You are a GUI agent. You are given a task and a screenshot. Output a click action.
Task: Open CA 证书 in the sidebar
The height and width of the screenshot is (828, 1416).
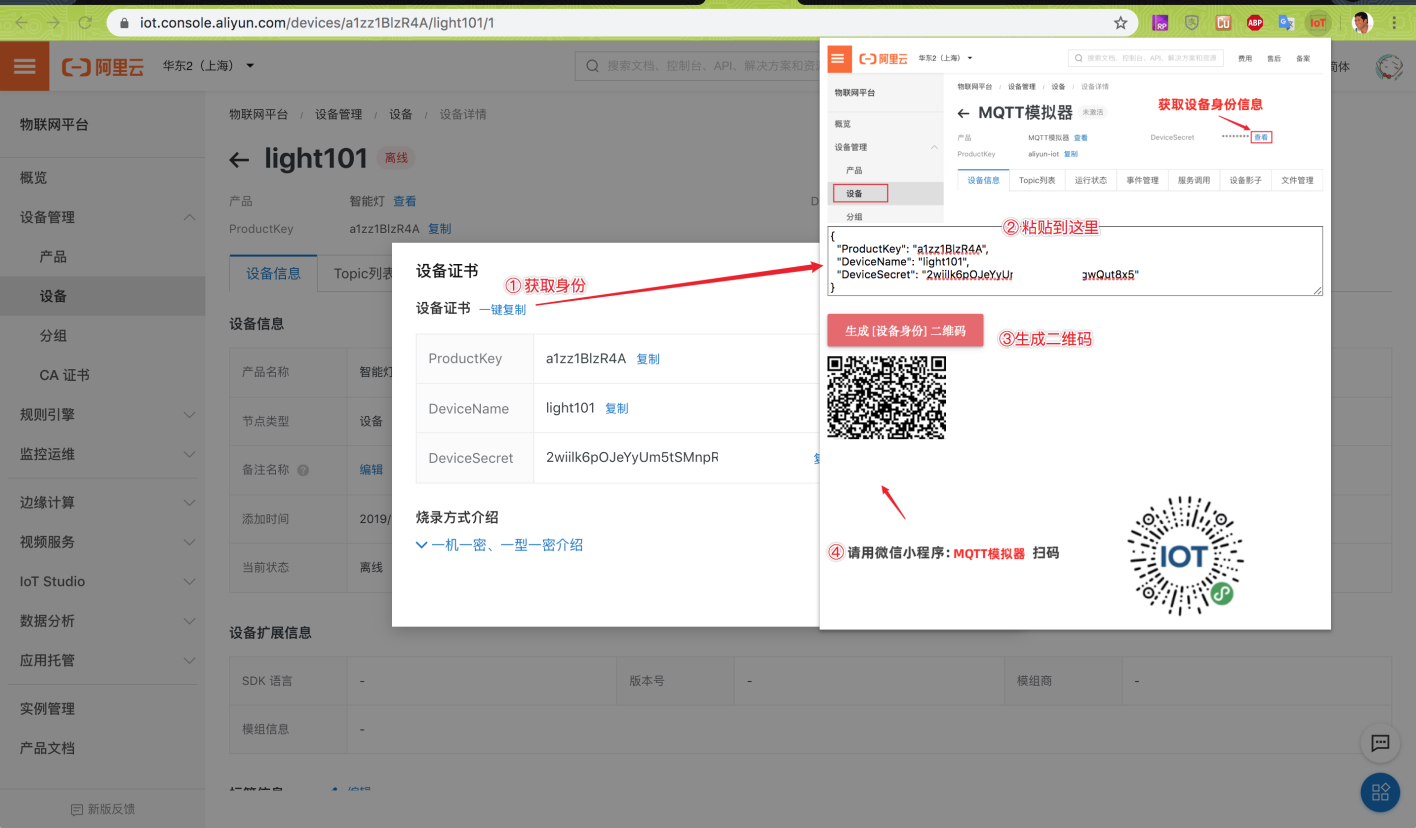point(65,375)
